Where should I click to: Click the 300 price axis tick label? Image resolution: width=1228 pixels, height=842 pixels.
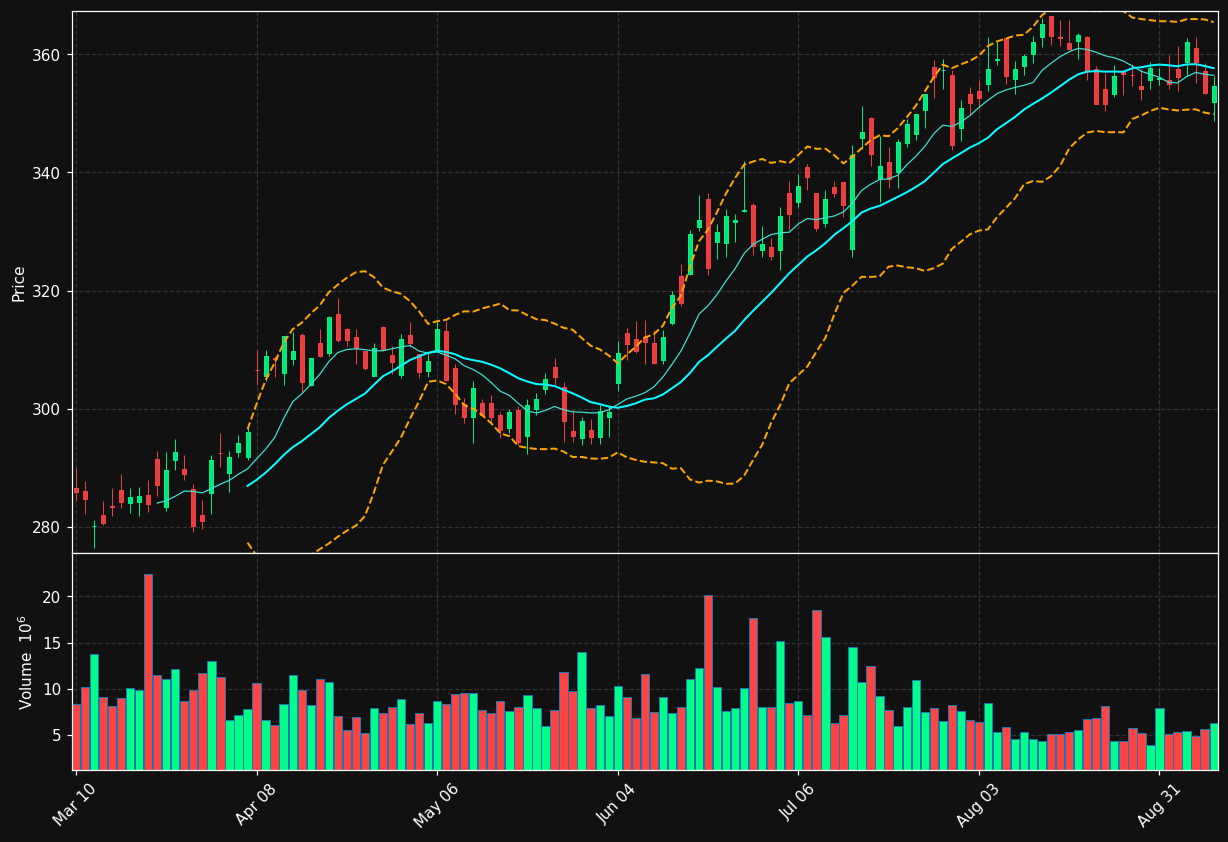coord(46,409)
